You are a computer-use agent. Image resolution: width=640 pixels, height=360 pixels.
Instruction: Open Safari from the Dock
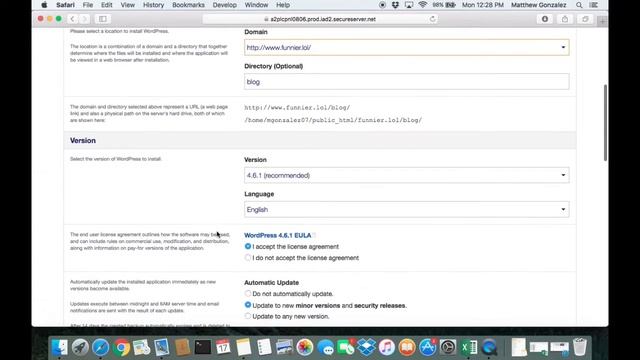click(101, 347)
